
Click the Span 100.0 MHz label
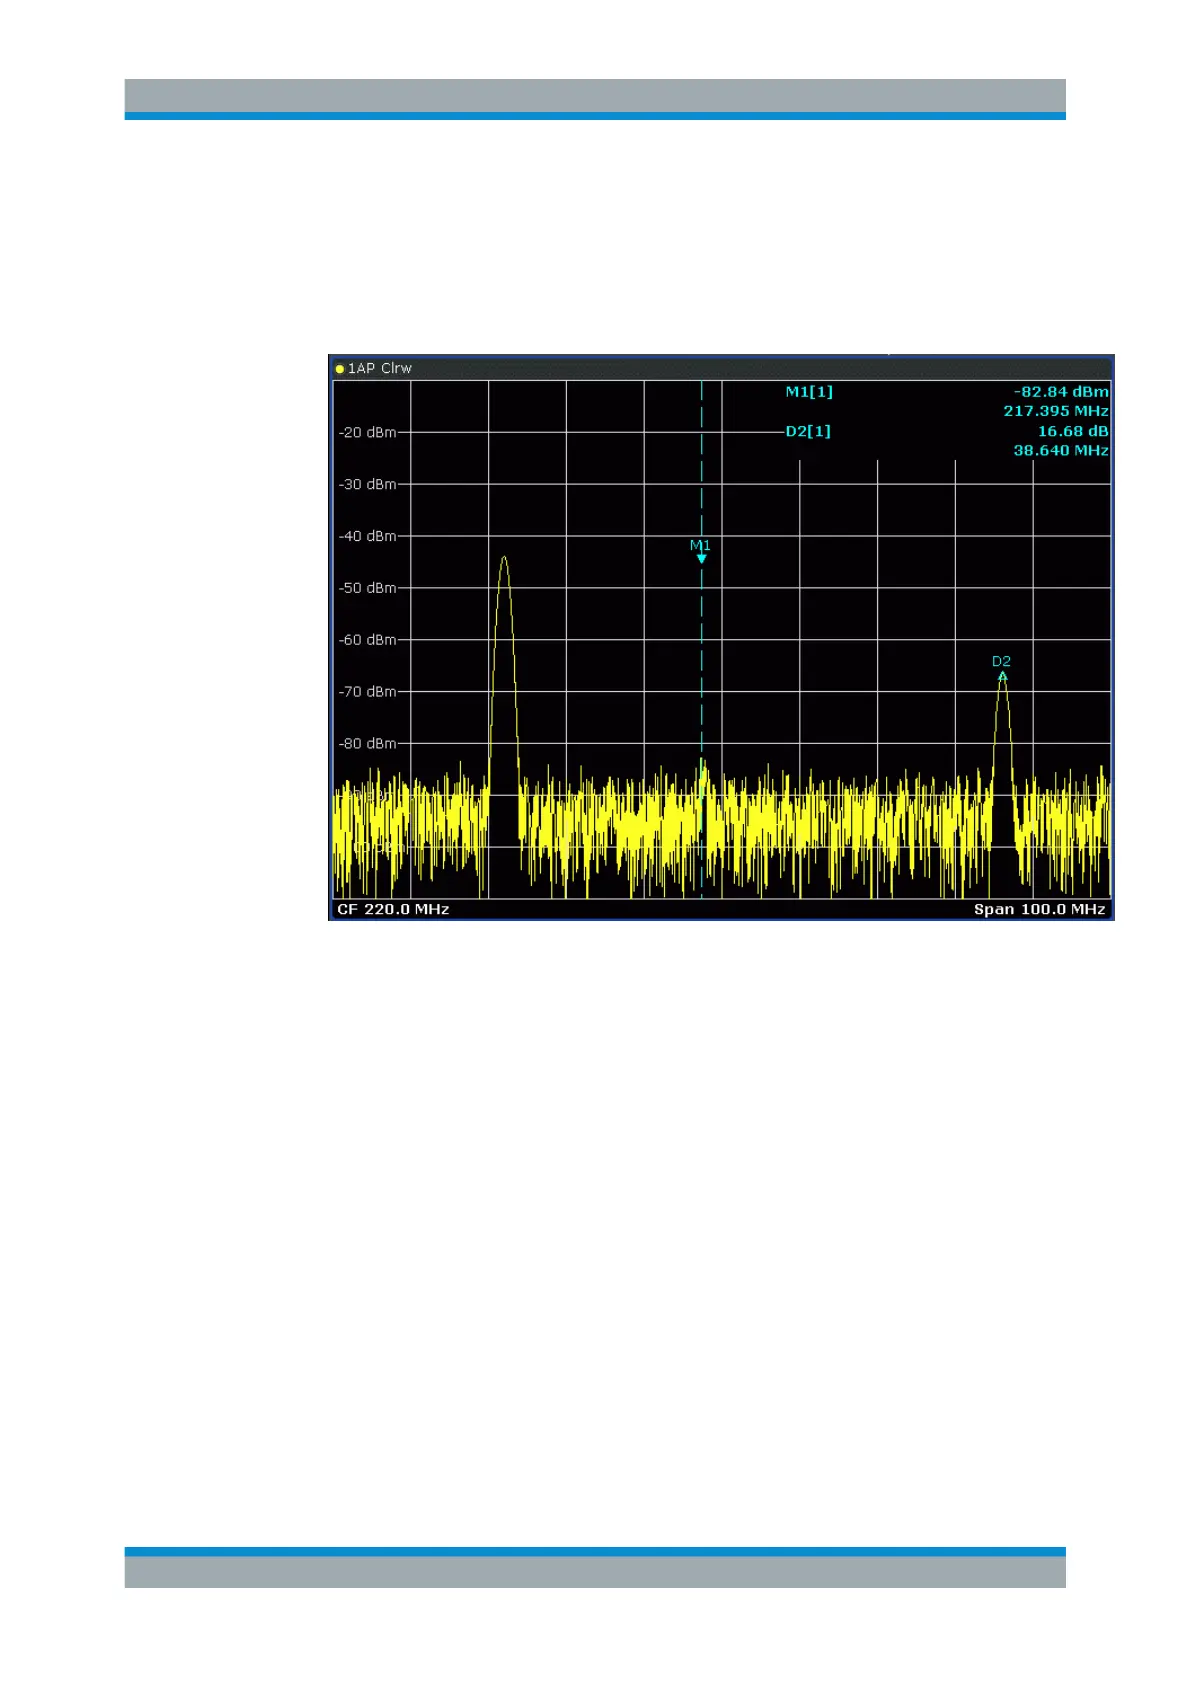coord(1040,909)
